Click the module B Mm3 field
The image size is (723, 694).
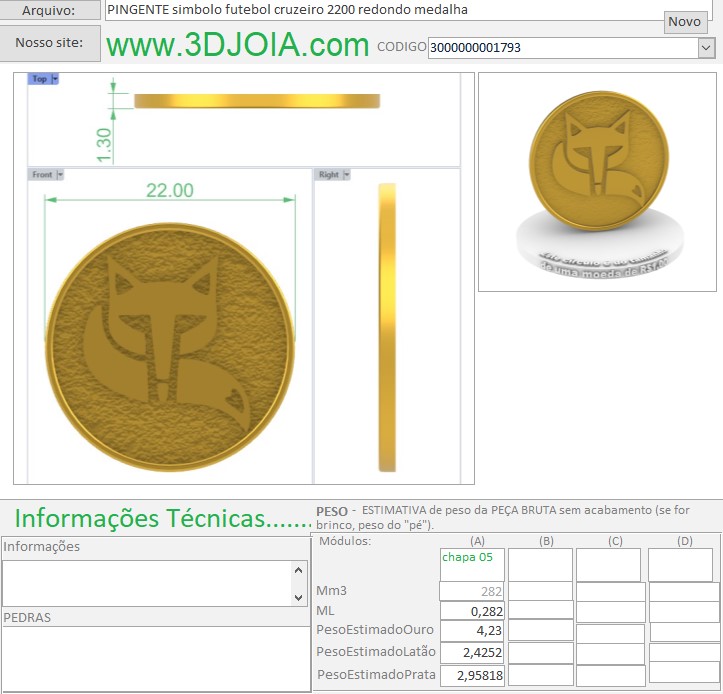[x=540, y=591]
